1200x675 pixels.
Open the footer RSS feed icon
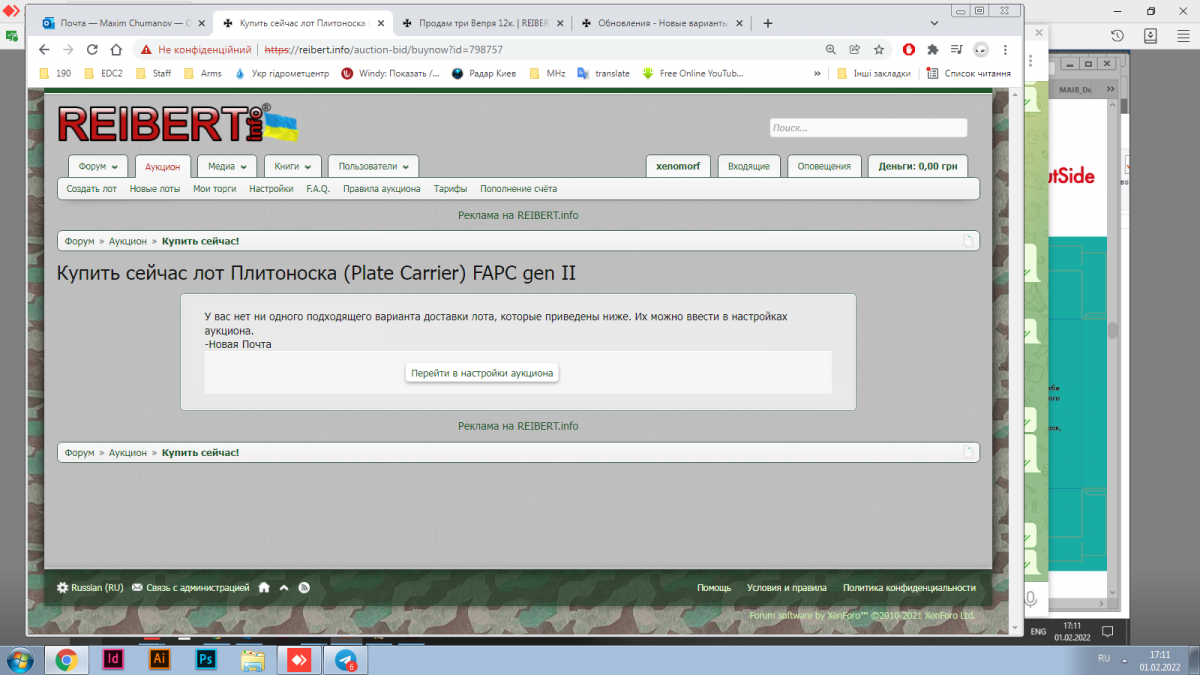304,588
